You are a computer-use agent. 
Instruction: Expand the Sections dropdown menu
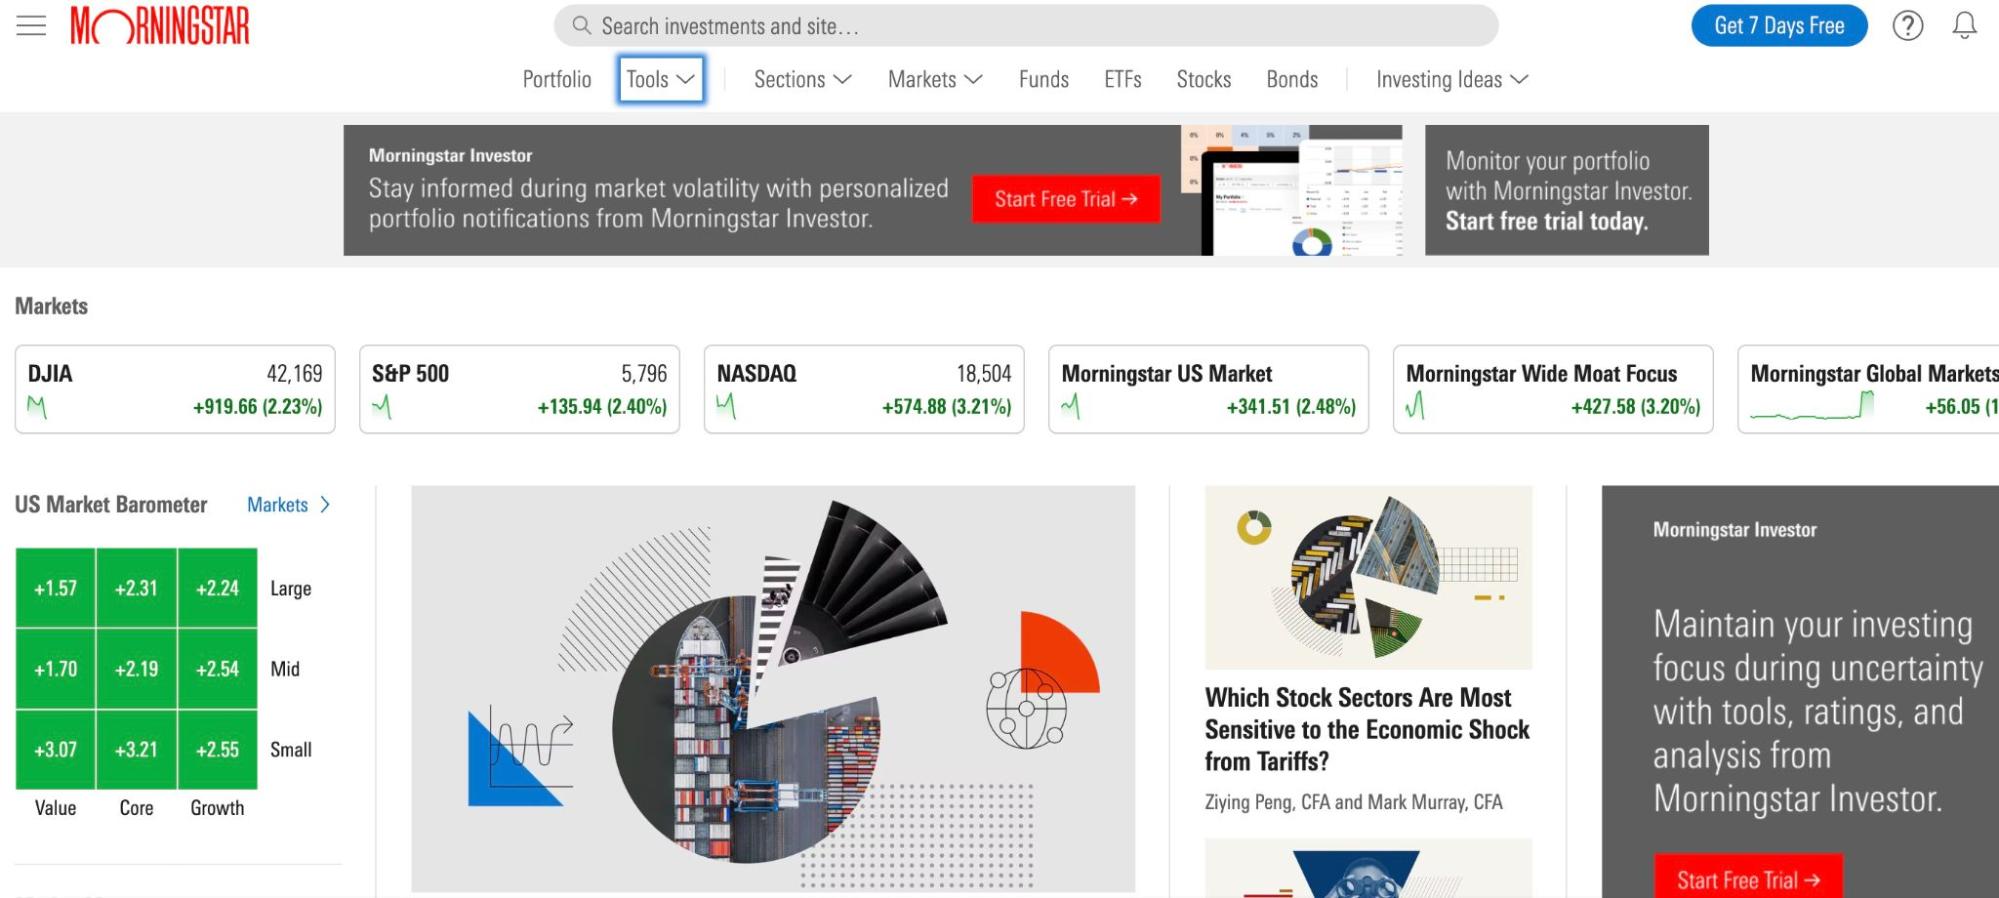[x=802, y=79]
